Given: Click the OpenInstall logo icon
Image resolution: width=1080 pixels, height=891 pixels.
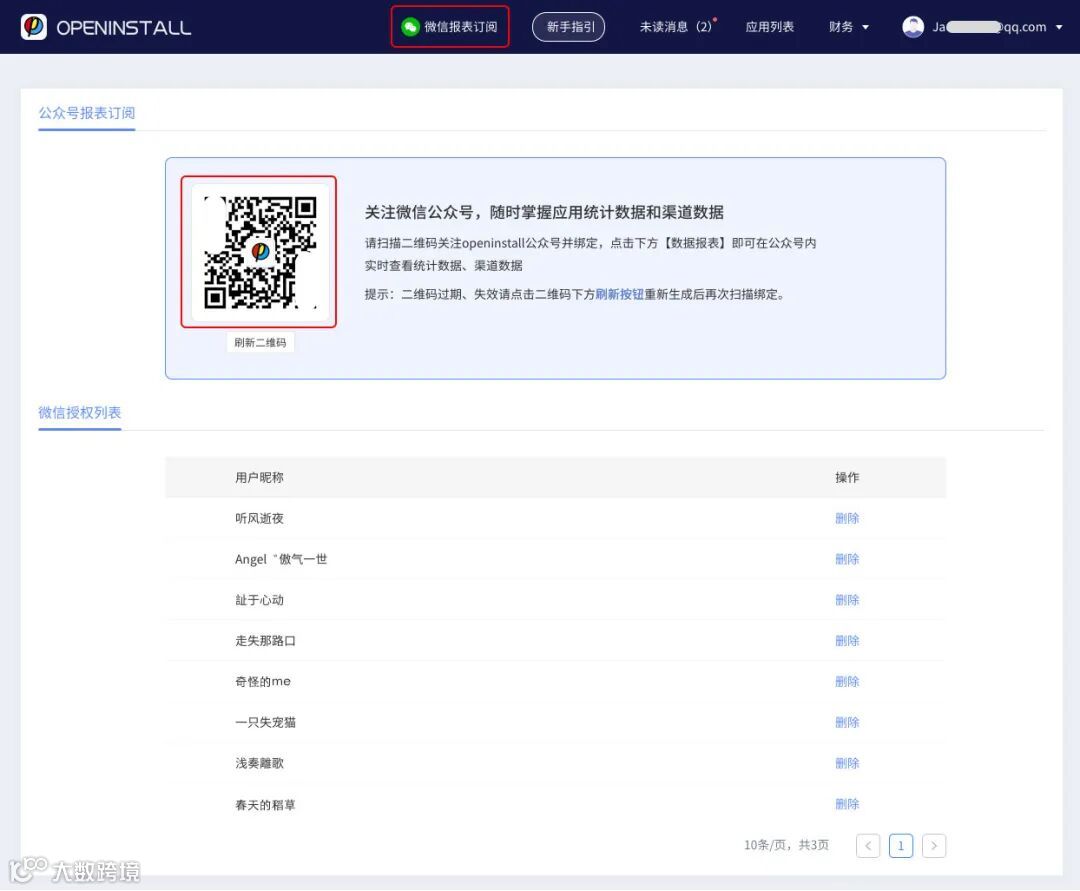Looking at the screenshot, I should (34, 27).
